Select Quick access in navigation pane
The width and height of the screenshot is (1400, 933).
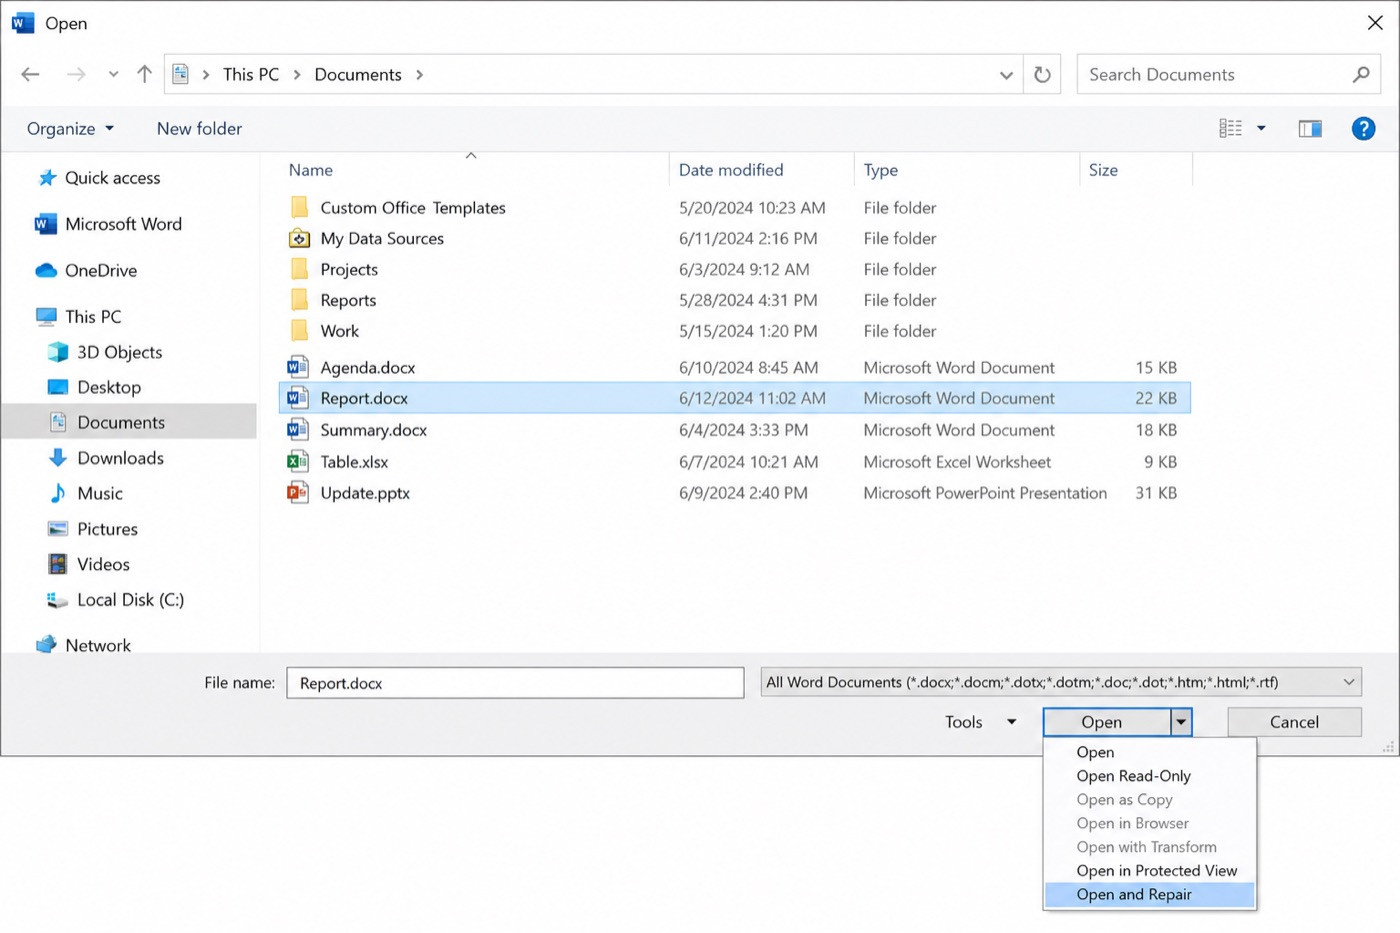[x=98, y=177]
